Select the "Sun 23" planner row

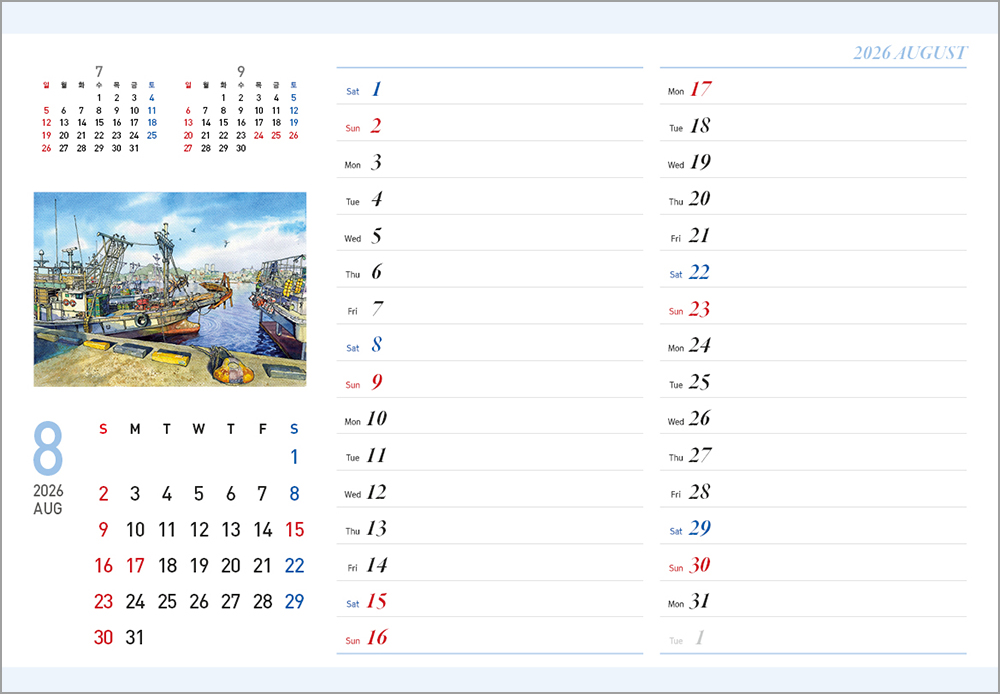click(x=813, y=306)
